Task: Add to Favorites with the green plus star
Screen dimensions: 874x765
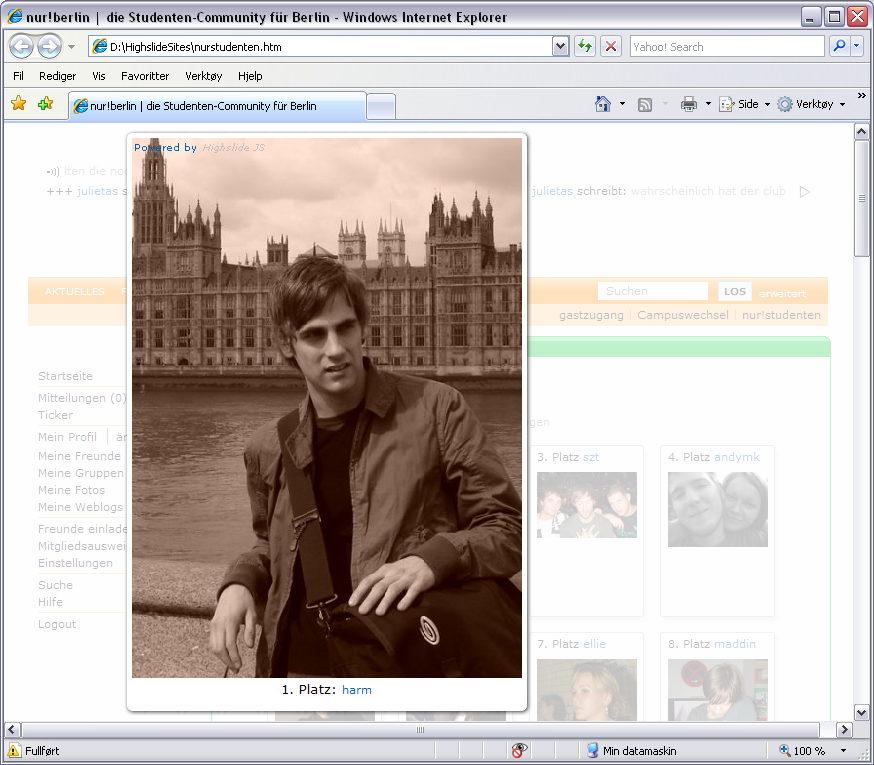Action: coord(45,103)
